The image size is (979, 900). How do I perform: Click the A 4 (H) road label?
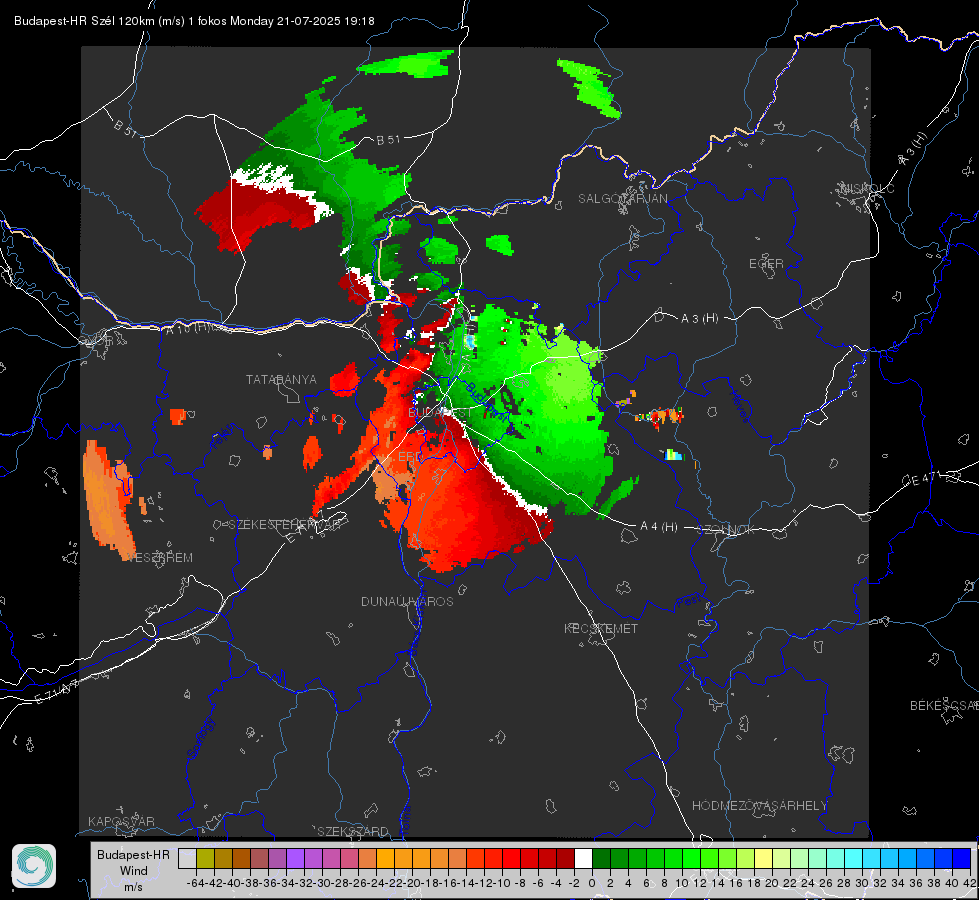click(x=659, y=527)
